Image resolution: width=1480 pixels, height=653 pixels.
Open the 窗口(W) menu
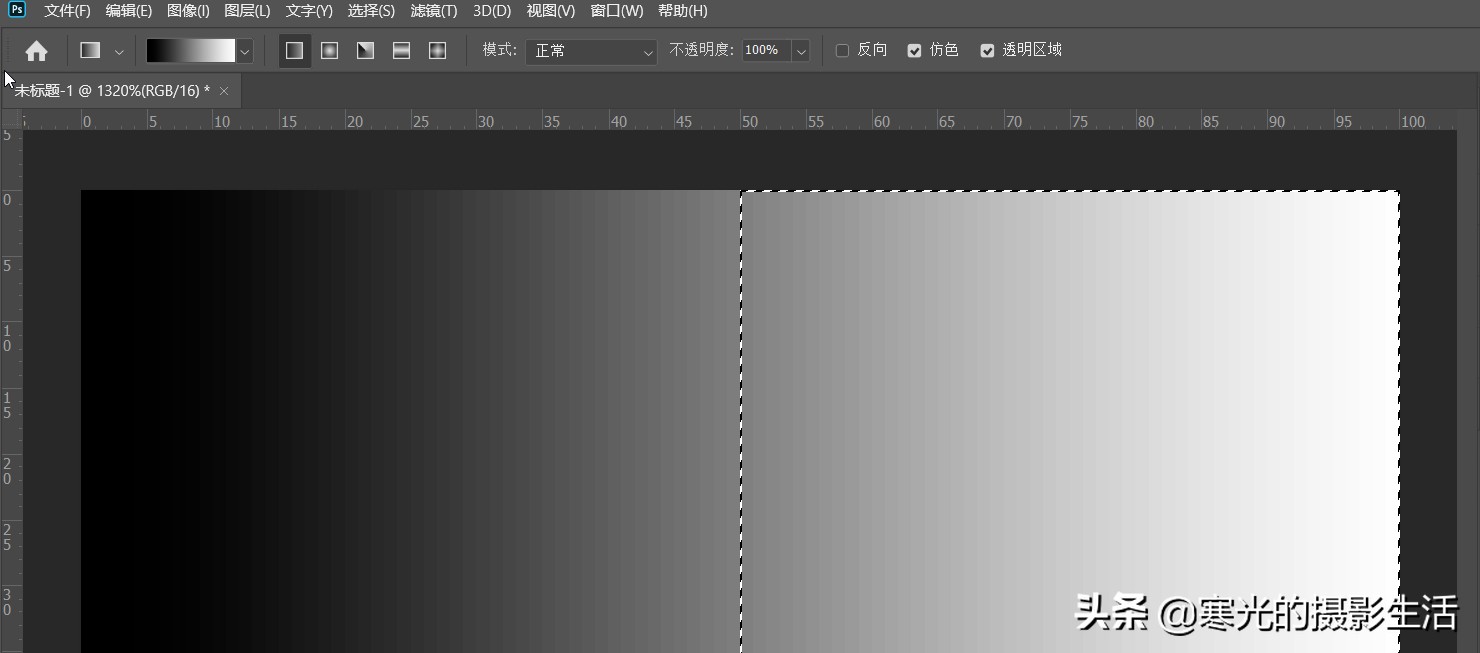point(617,11)
